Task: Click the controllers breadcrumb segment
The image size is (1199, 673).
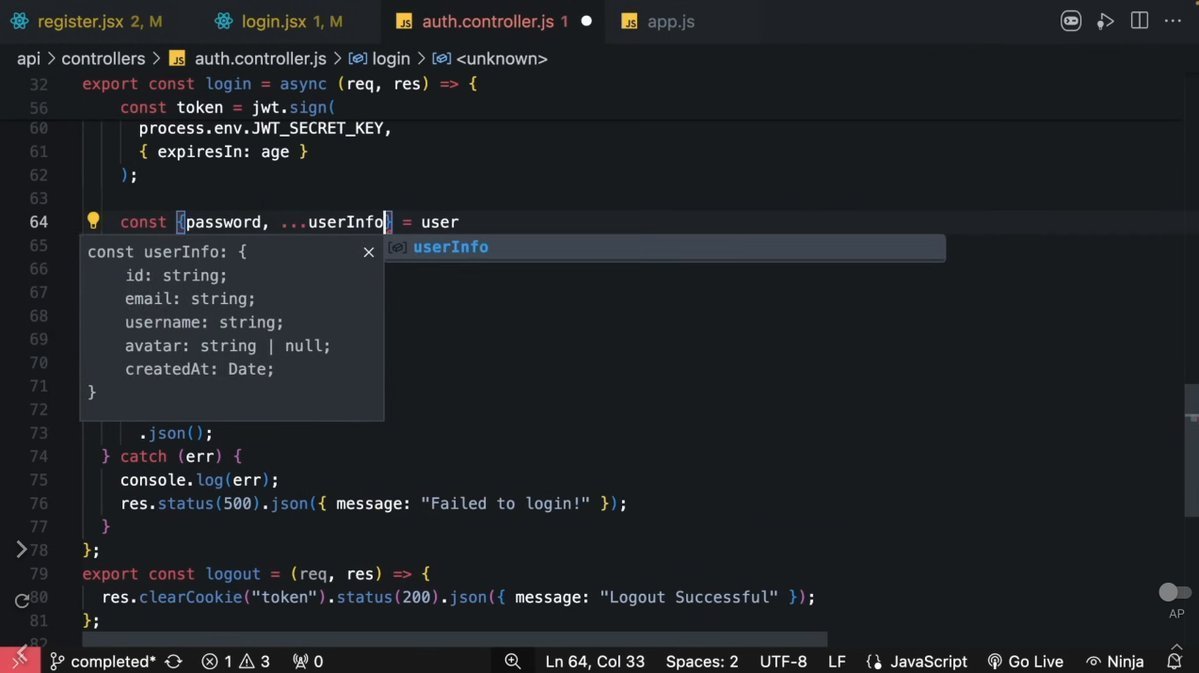Action: tap(103, 59)
